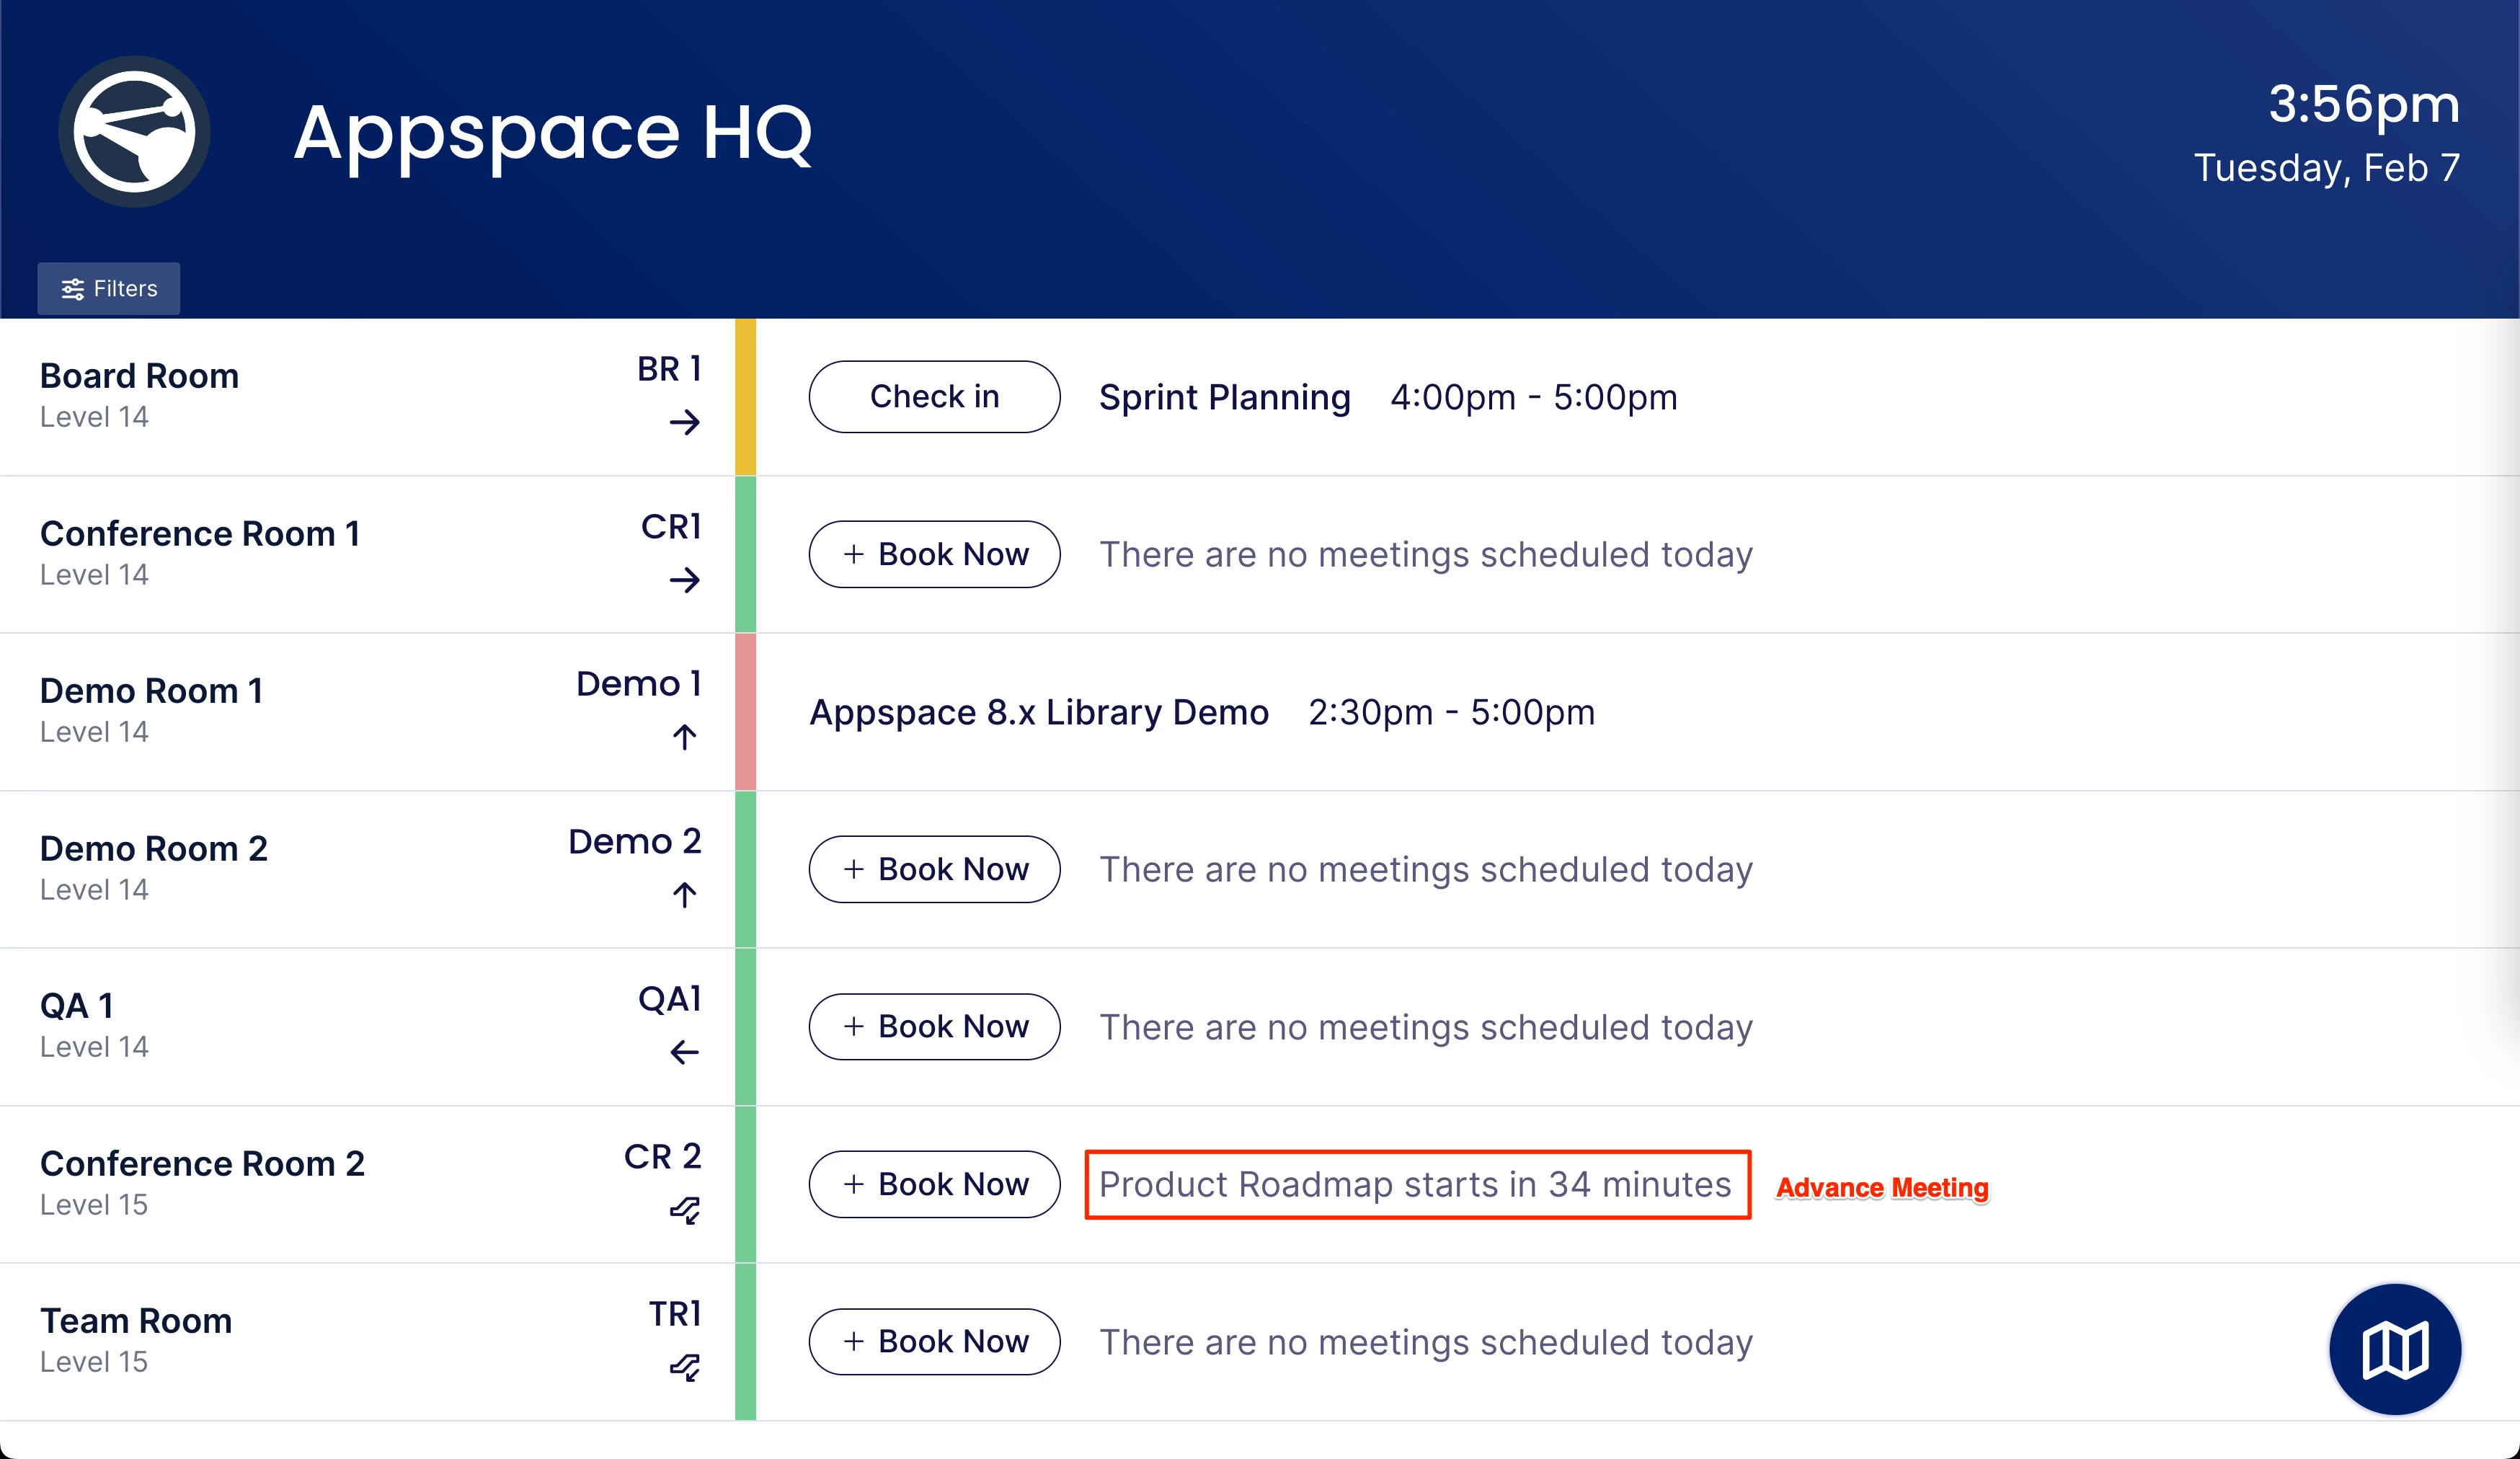
Task: Book Now for Team Room
Action: click(934, 1342)
